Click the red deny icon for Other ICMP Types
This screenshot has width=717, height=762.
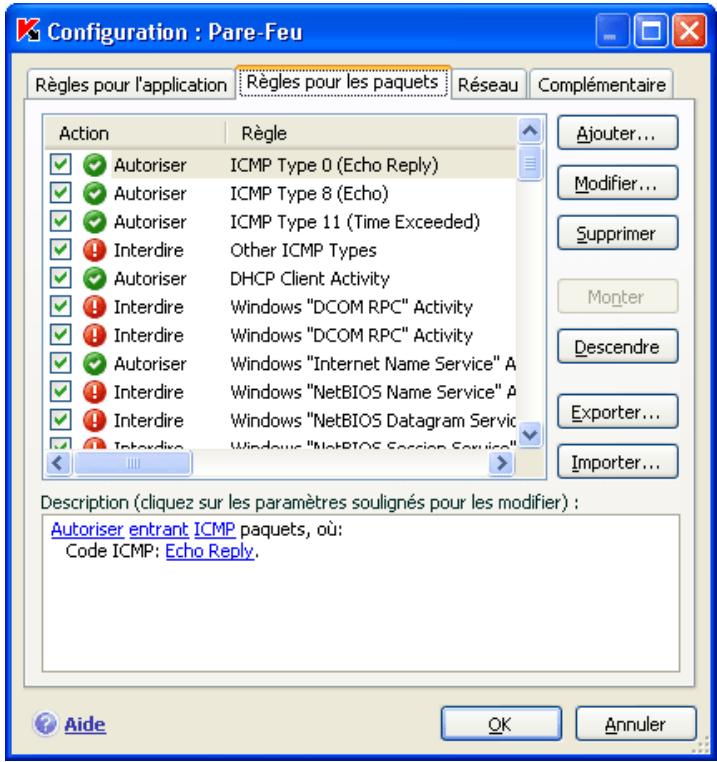click(x=94, y=250)
